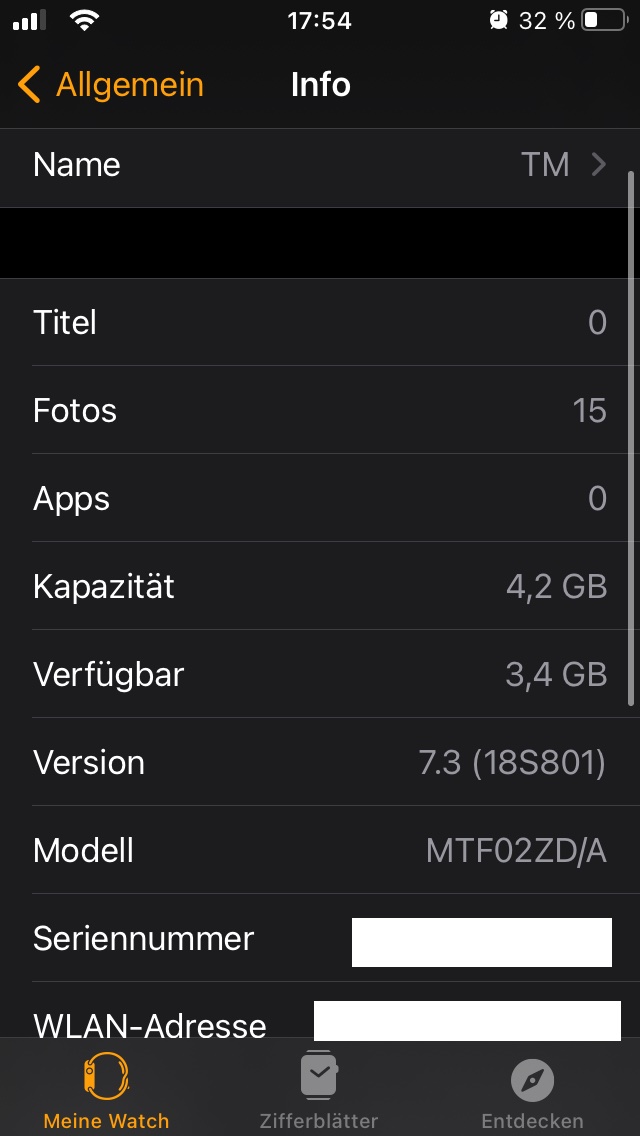Screen dimensions: 640x1136
Task: Open the Meine Watch tab icon
Action: (x=106, y=1077)
